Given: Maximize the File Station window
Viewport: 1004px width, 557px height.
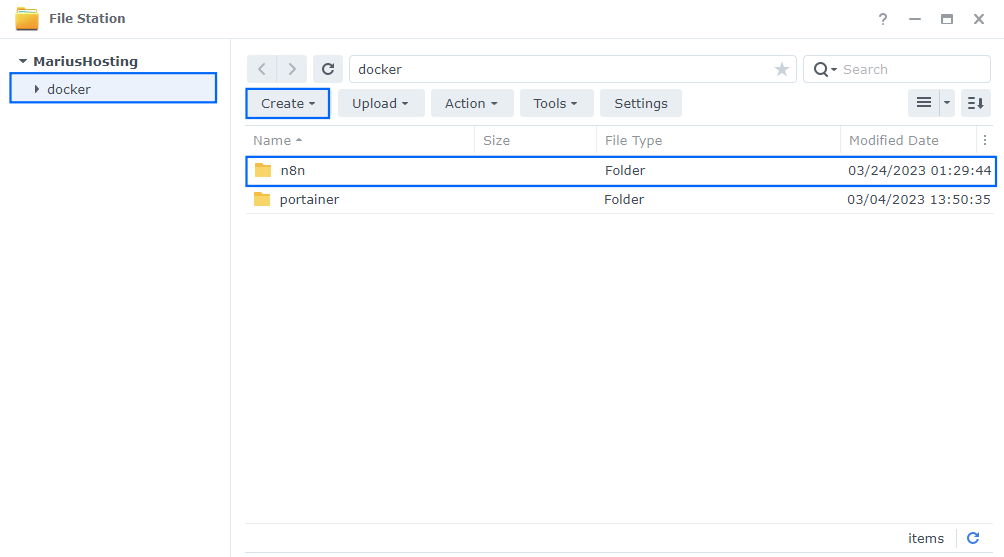Looking at the screenshot, I should point(947,19).
